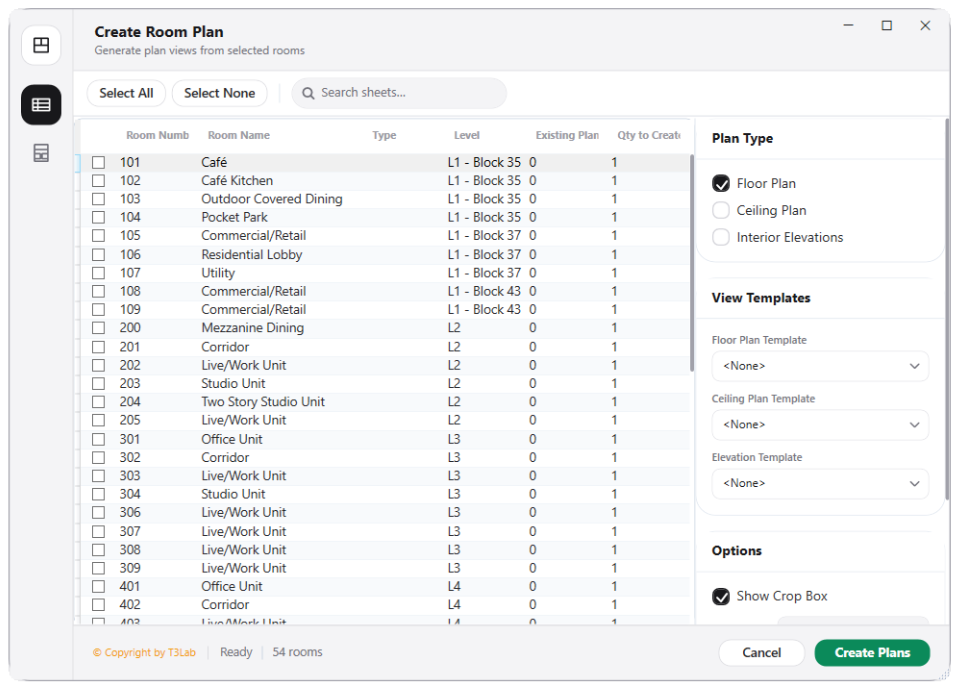This screenshot has width=959, height=690.
Task: Sort by the Type column header
Action: point(384,135)
